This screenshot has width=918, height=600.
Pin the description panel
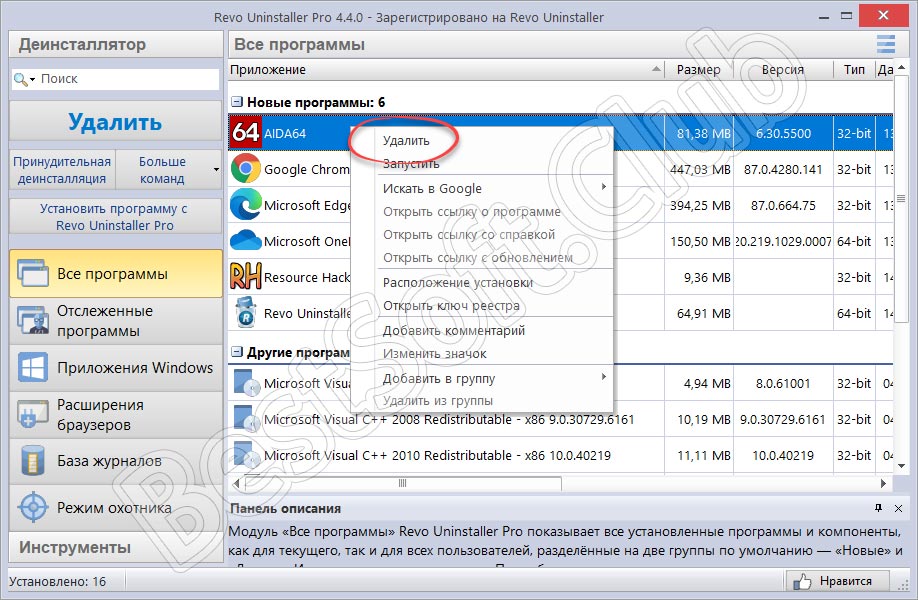coord(878,508)
